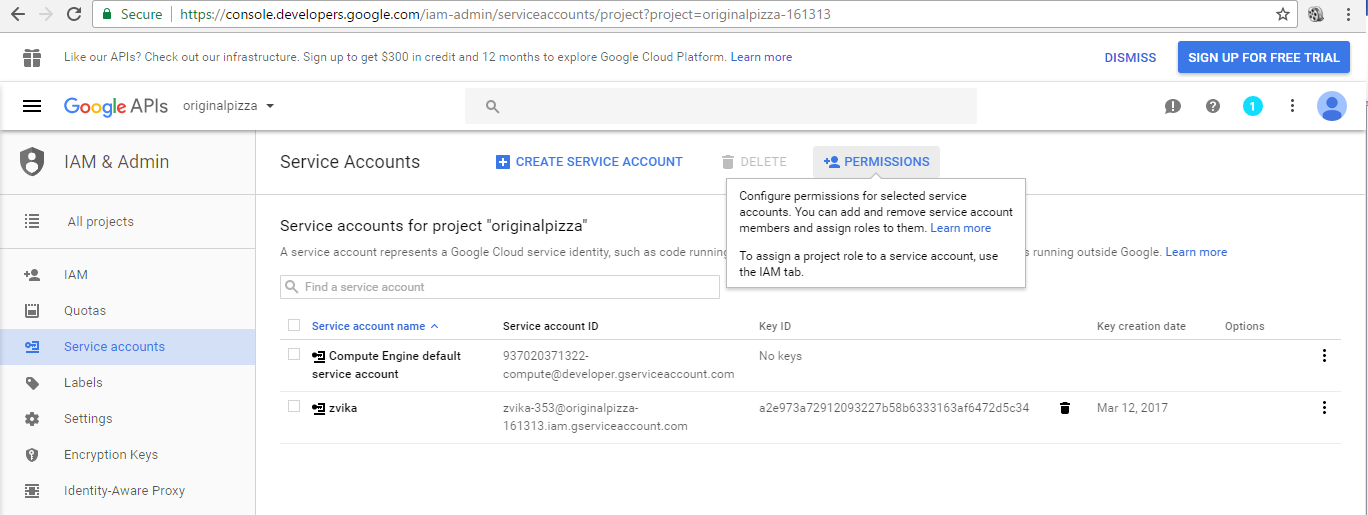Open notifications badge showing 1
This screenshot has width=1368, height=515.
coord(1253,106)
